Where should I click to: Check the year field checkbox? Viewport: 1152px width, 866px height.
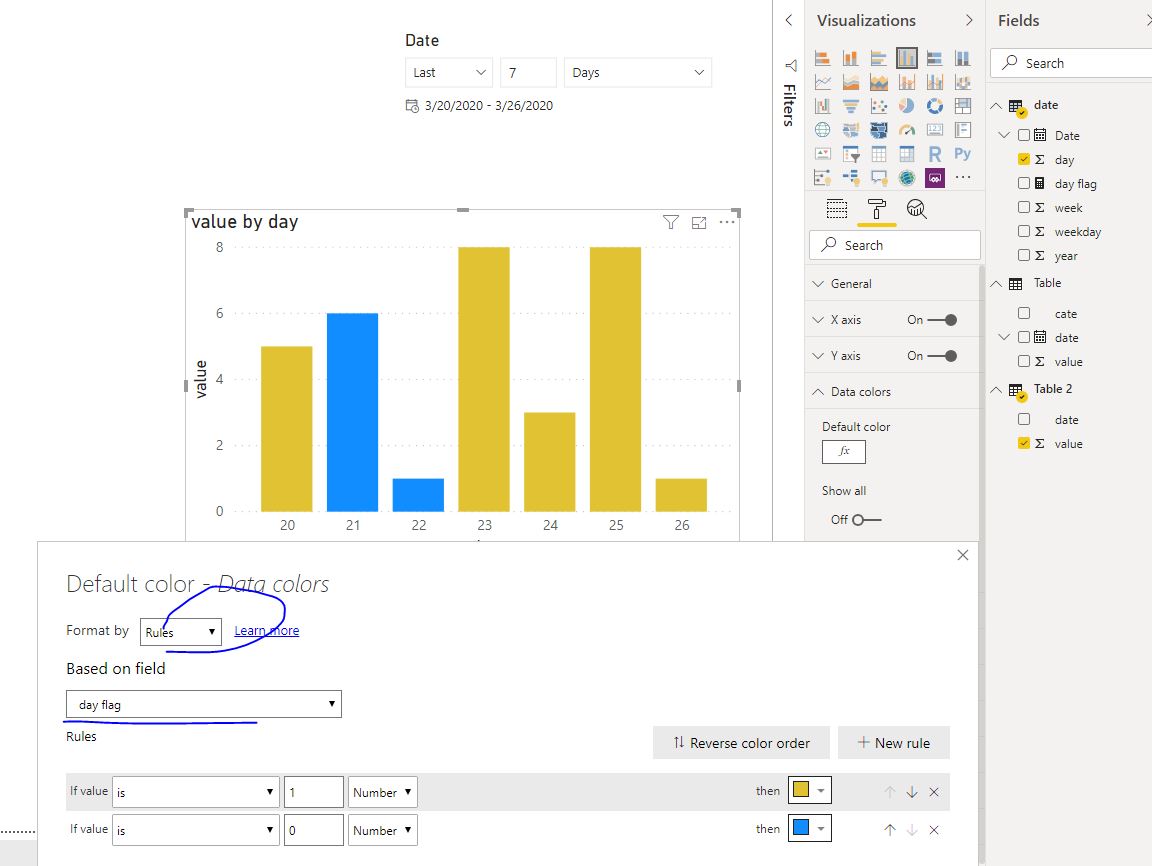tap(1023, 255)
